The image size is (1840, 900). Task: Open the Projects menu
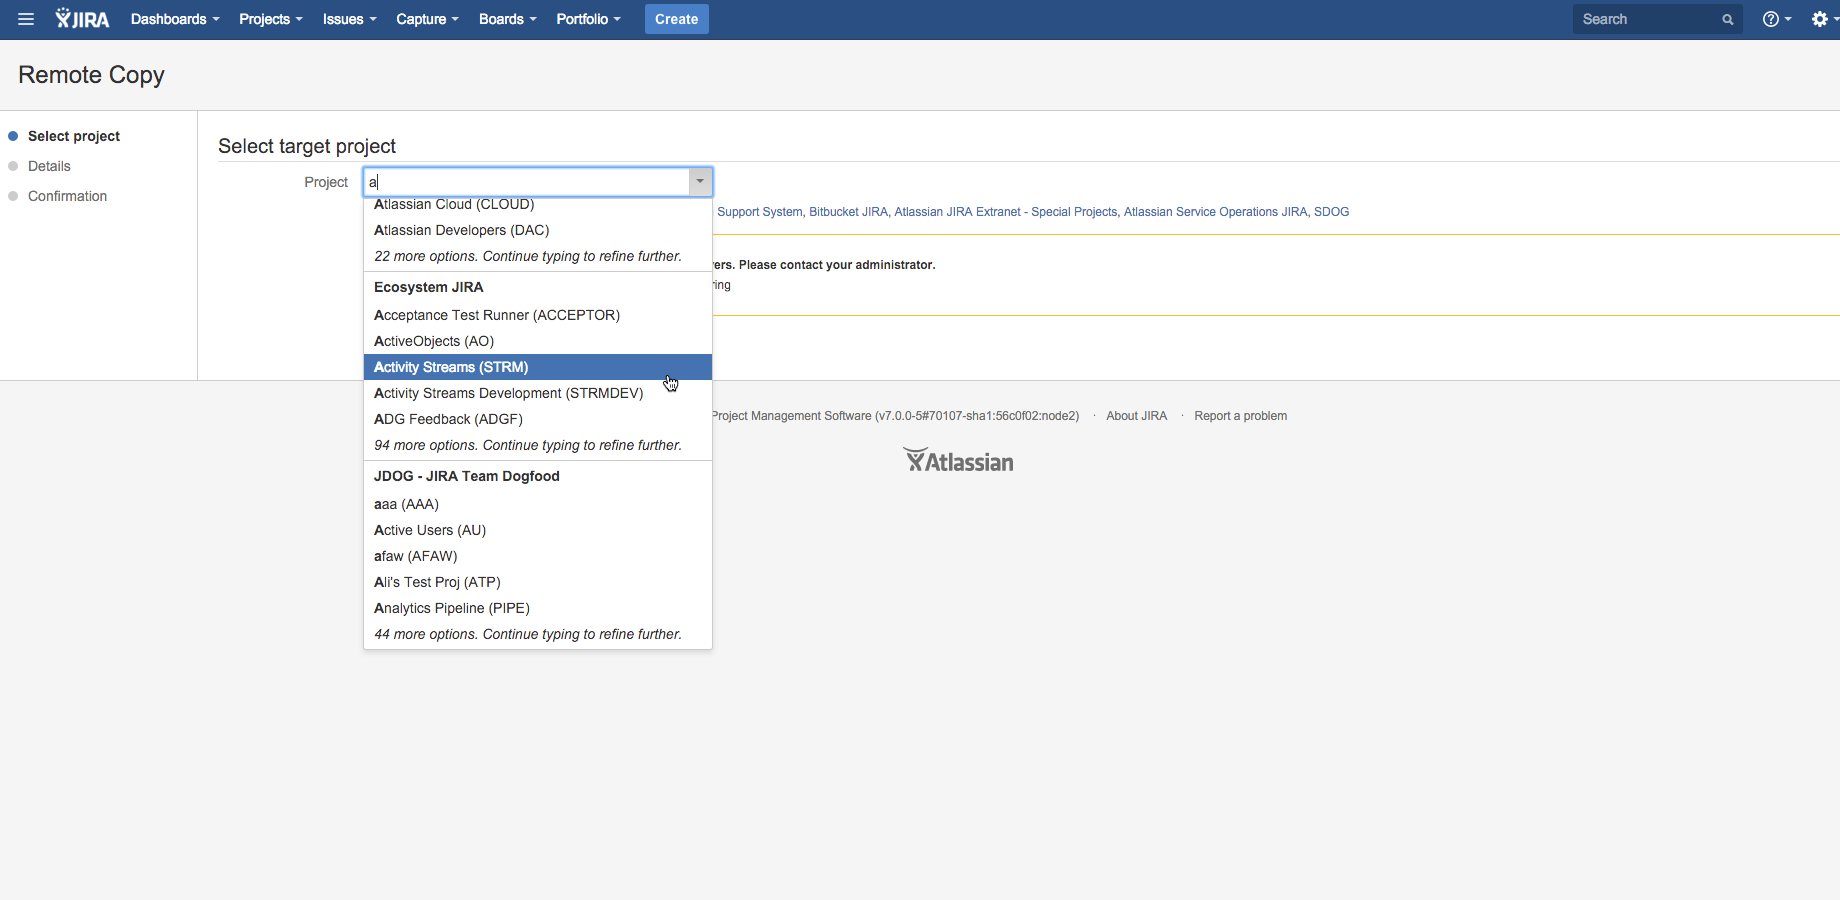tap(270, 19)
